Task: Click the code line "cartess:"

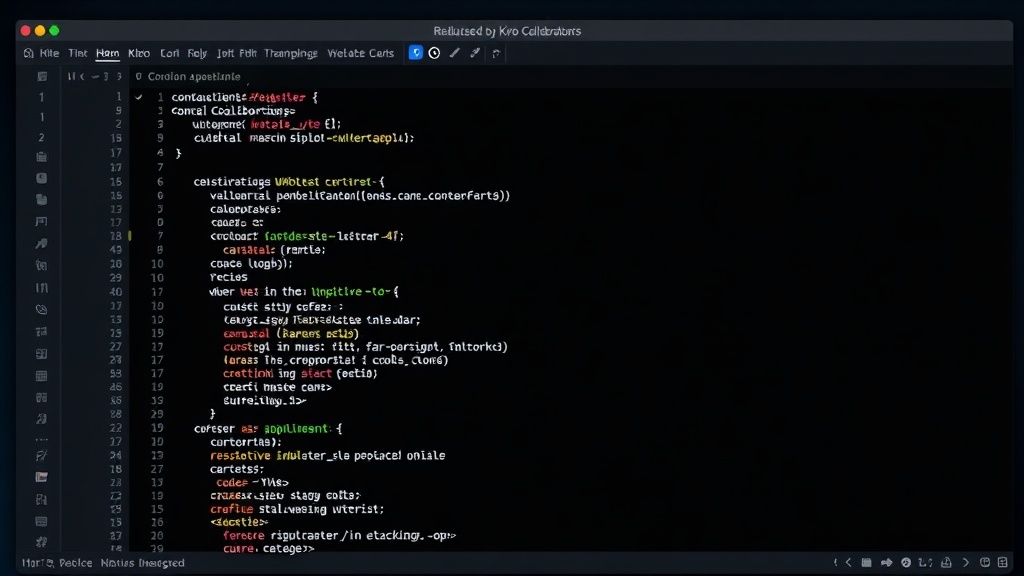Action: pyautogui.click(x=236, y=469)
